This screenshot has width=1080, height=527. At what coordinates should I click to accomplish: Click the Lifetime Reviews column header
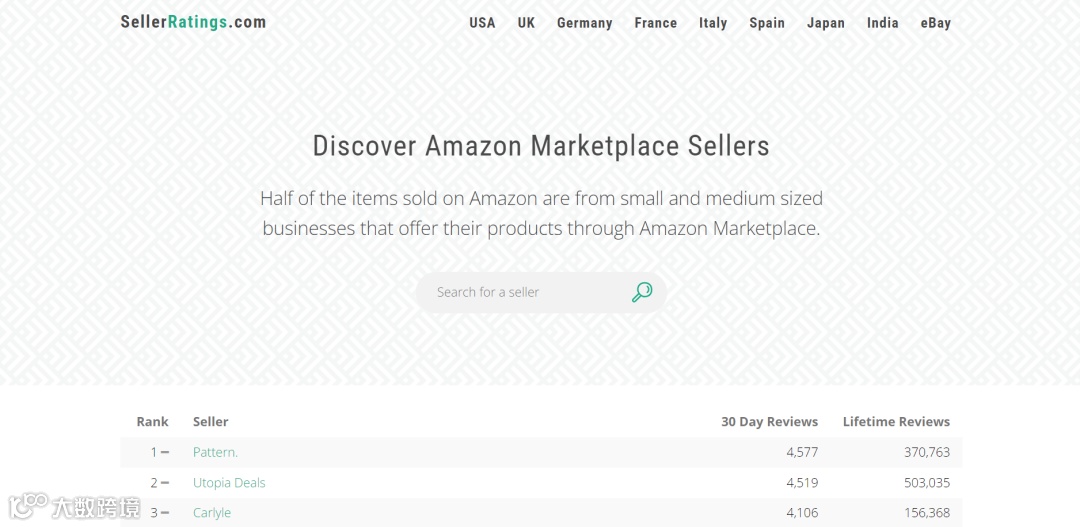click(x=896, y=421)
